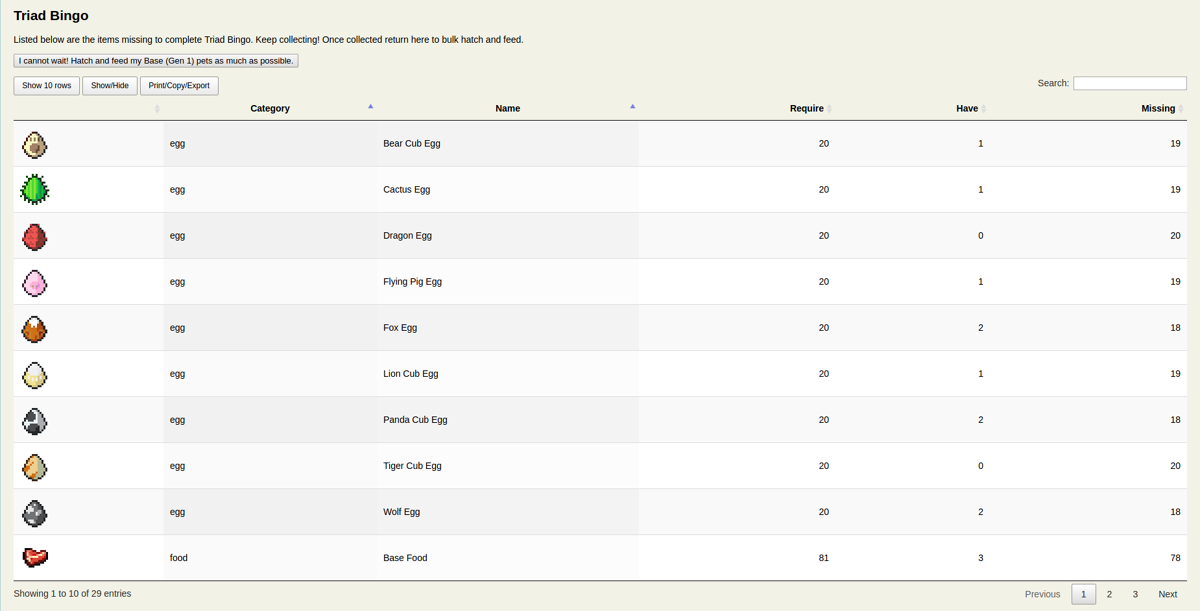Click the Flying Pig Egg icon

pyautogui.click(x=34, y=282)
